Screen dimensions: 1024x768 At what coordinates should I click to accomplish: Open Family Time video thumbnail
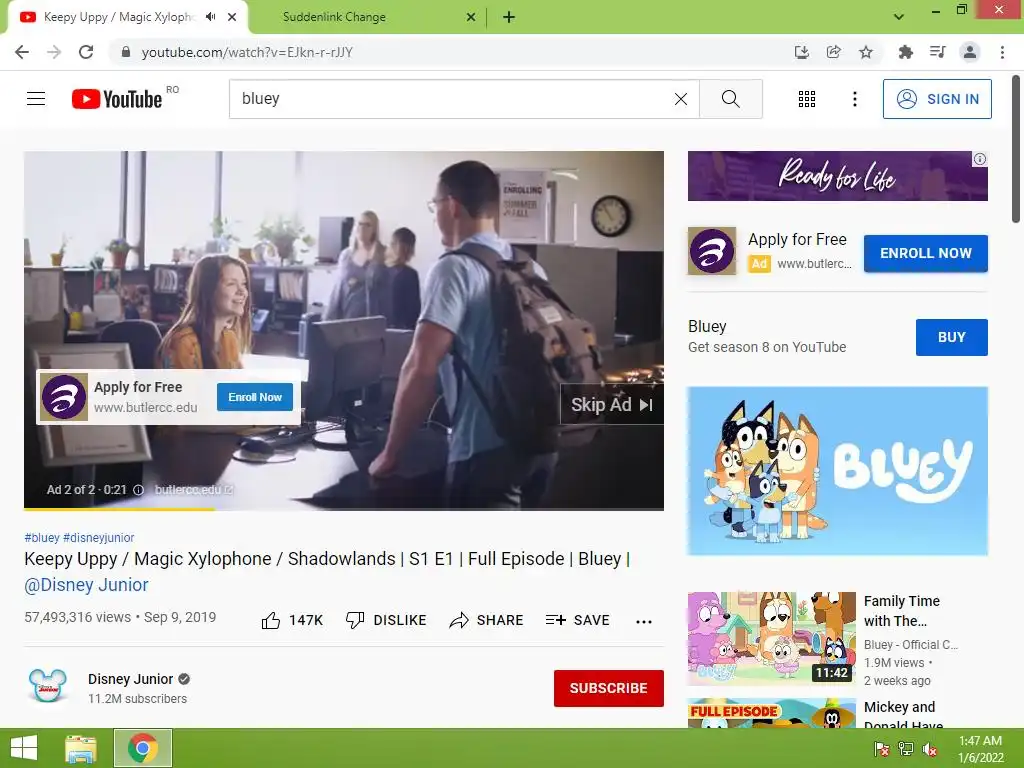pyautogui.click(x=771, y=638)
